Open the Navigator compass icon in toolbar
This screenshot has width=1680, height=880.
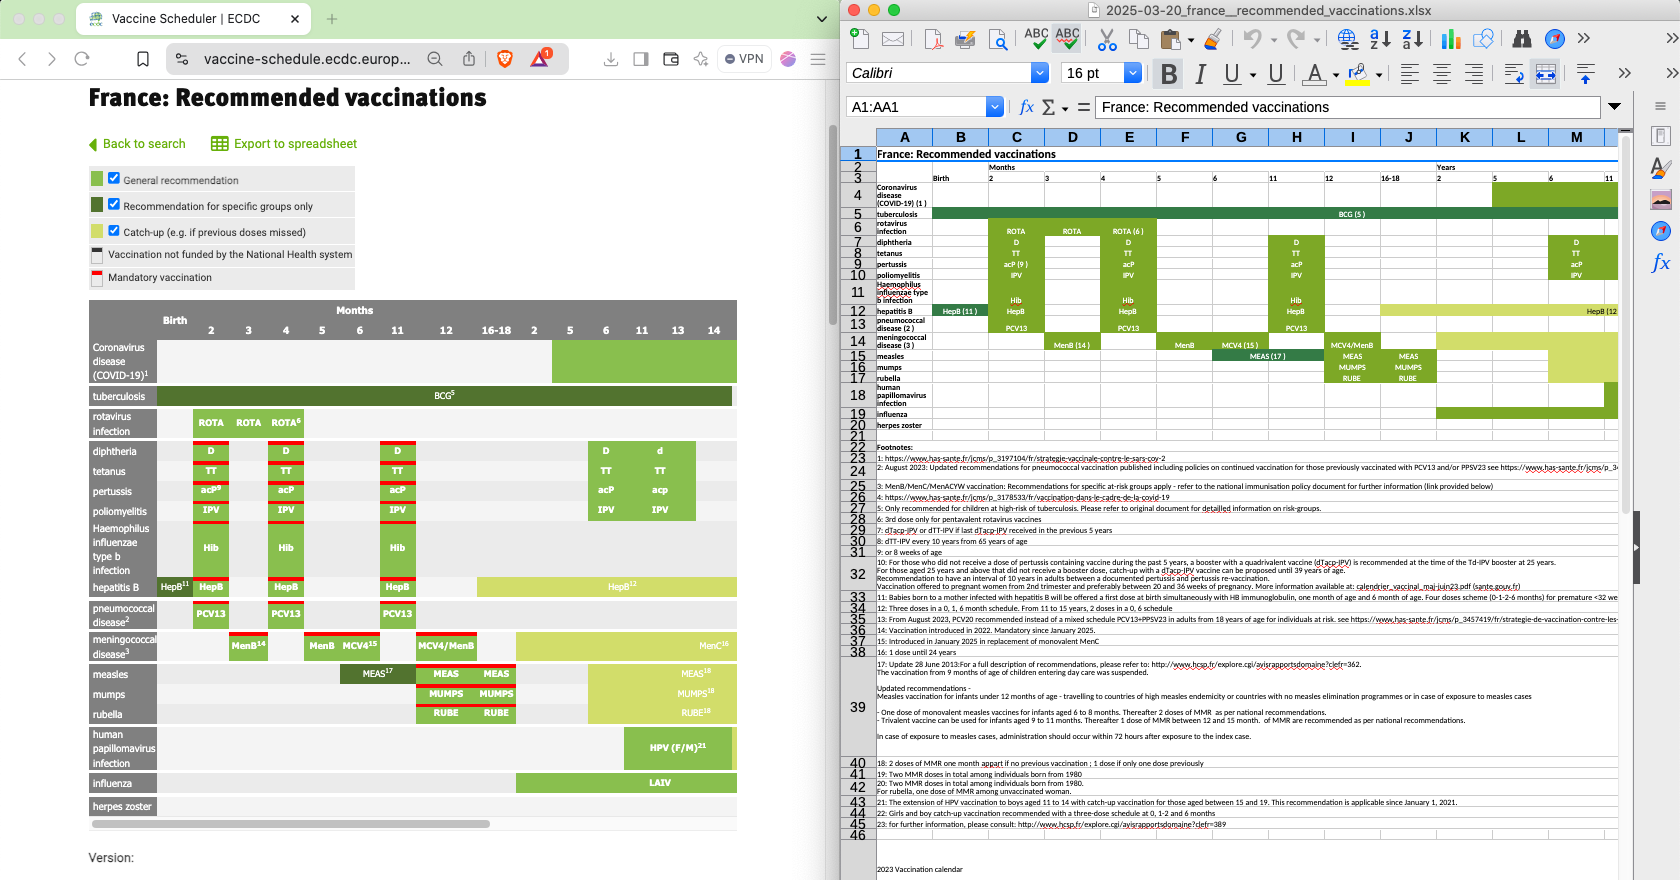coord(1554,39)
